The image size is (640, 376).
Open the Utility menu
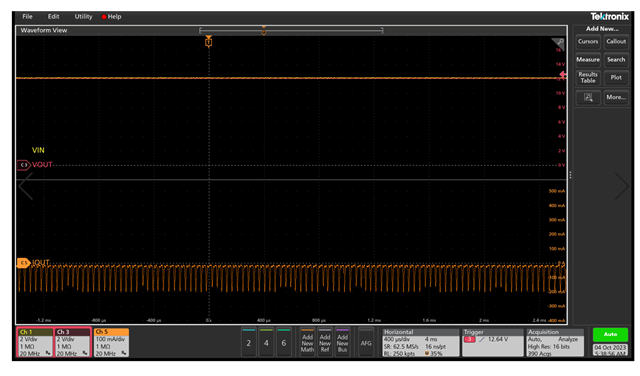pyautogui.click(x=83, y=17)
